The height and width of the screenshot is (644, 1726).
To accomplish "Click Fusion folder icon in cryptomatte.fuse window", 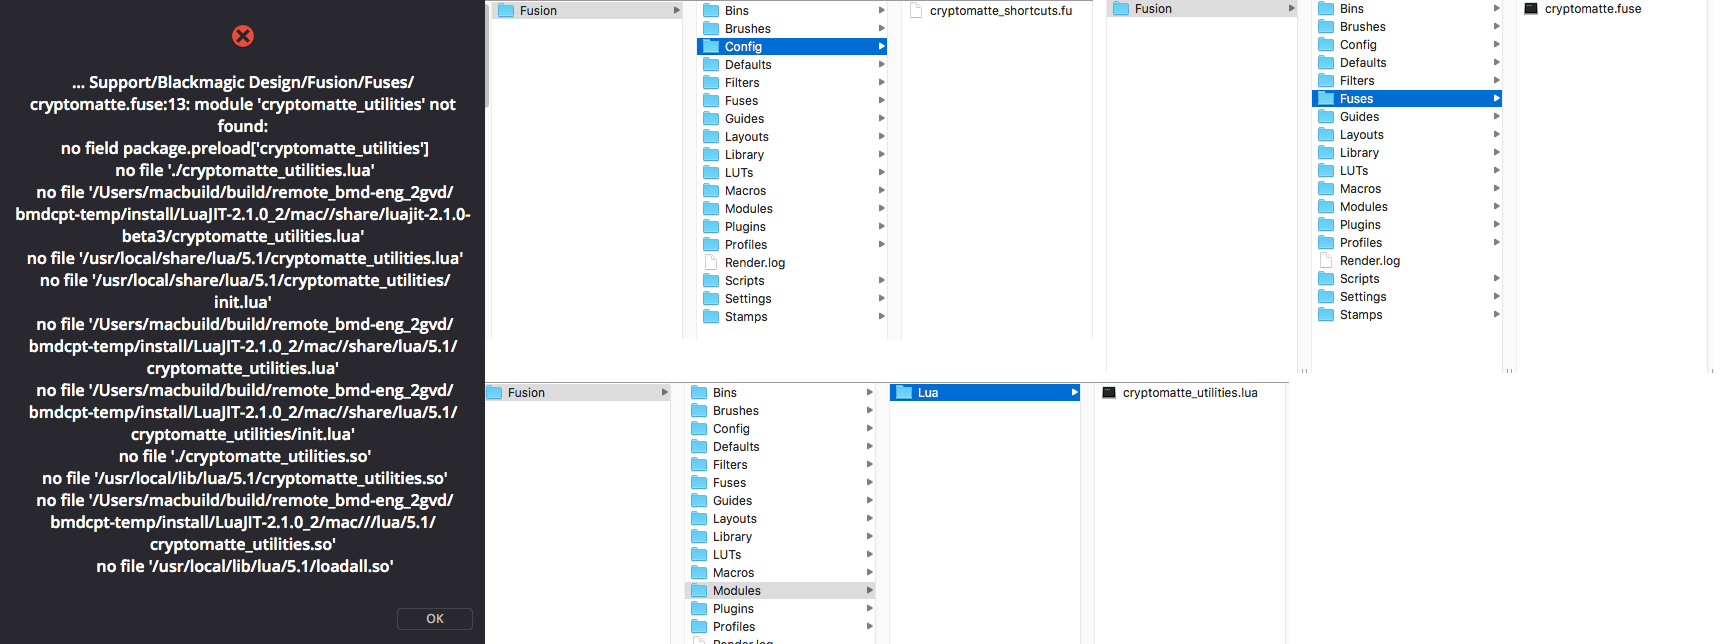I will tap(1121, 9).
